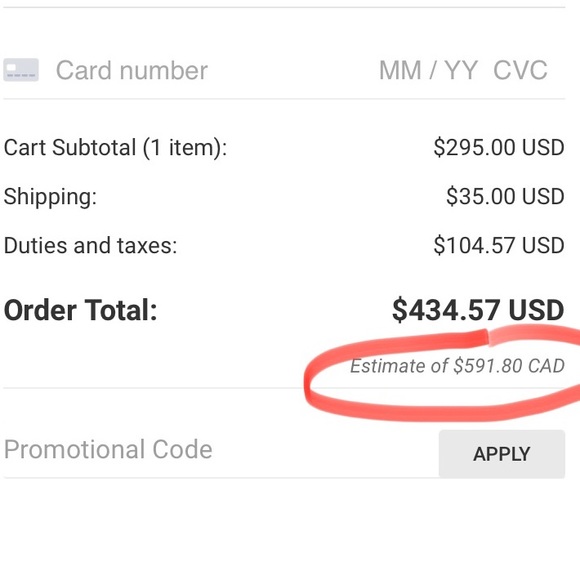Select the MM / YY expiry field

coord(428,70)
